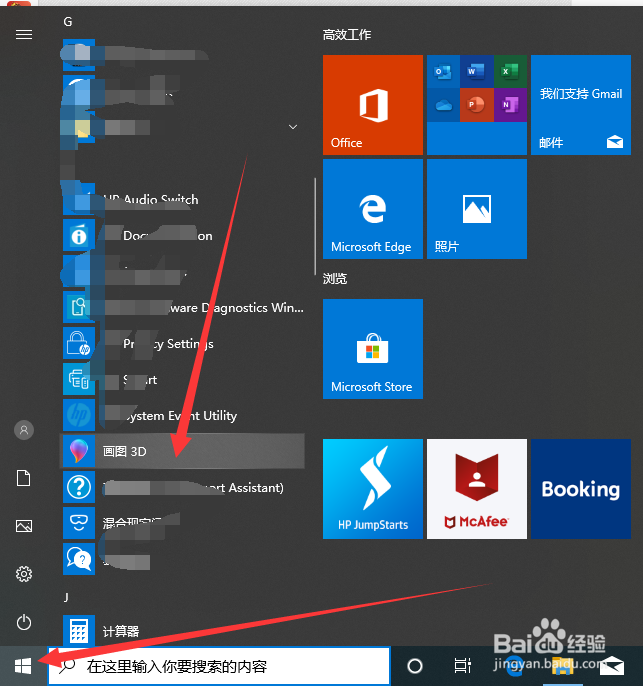Open the Office tile

(373, 105)
